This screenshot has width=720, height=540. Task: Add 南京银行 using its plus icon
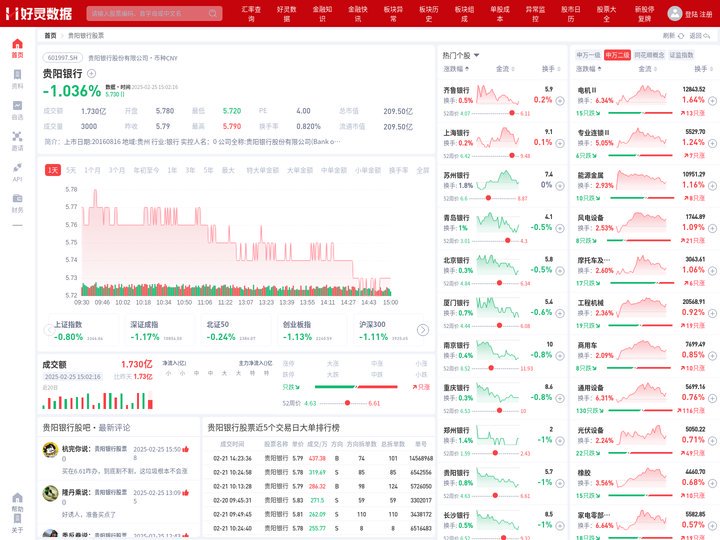click(560, 356)
